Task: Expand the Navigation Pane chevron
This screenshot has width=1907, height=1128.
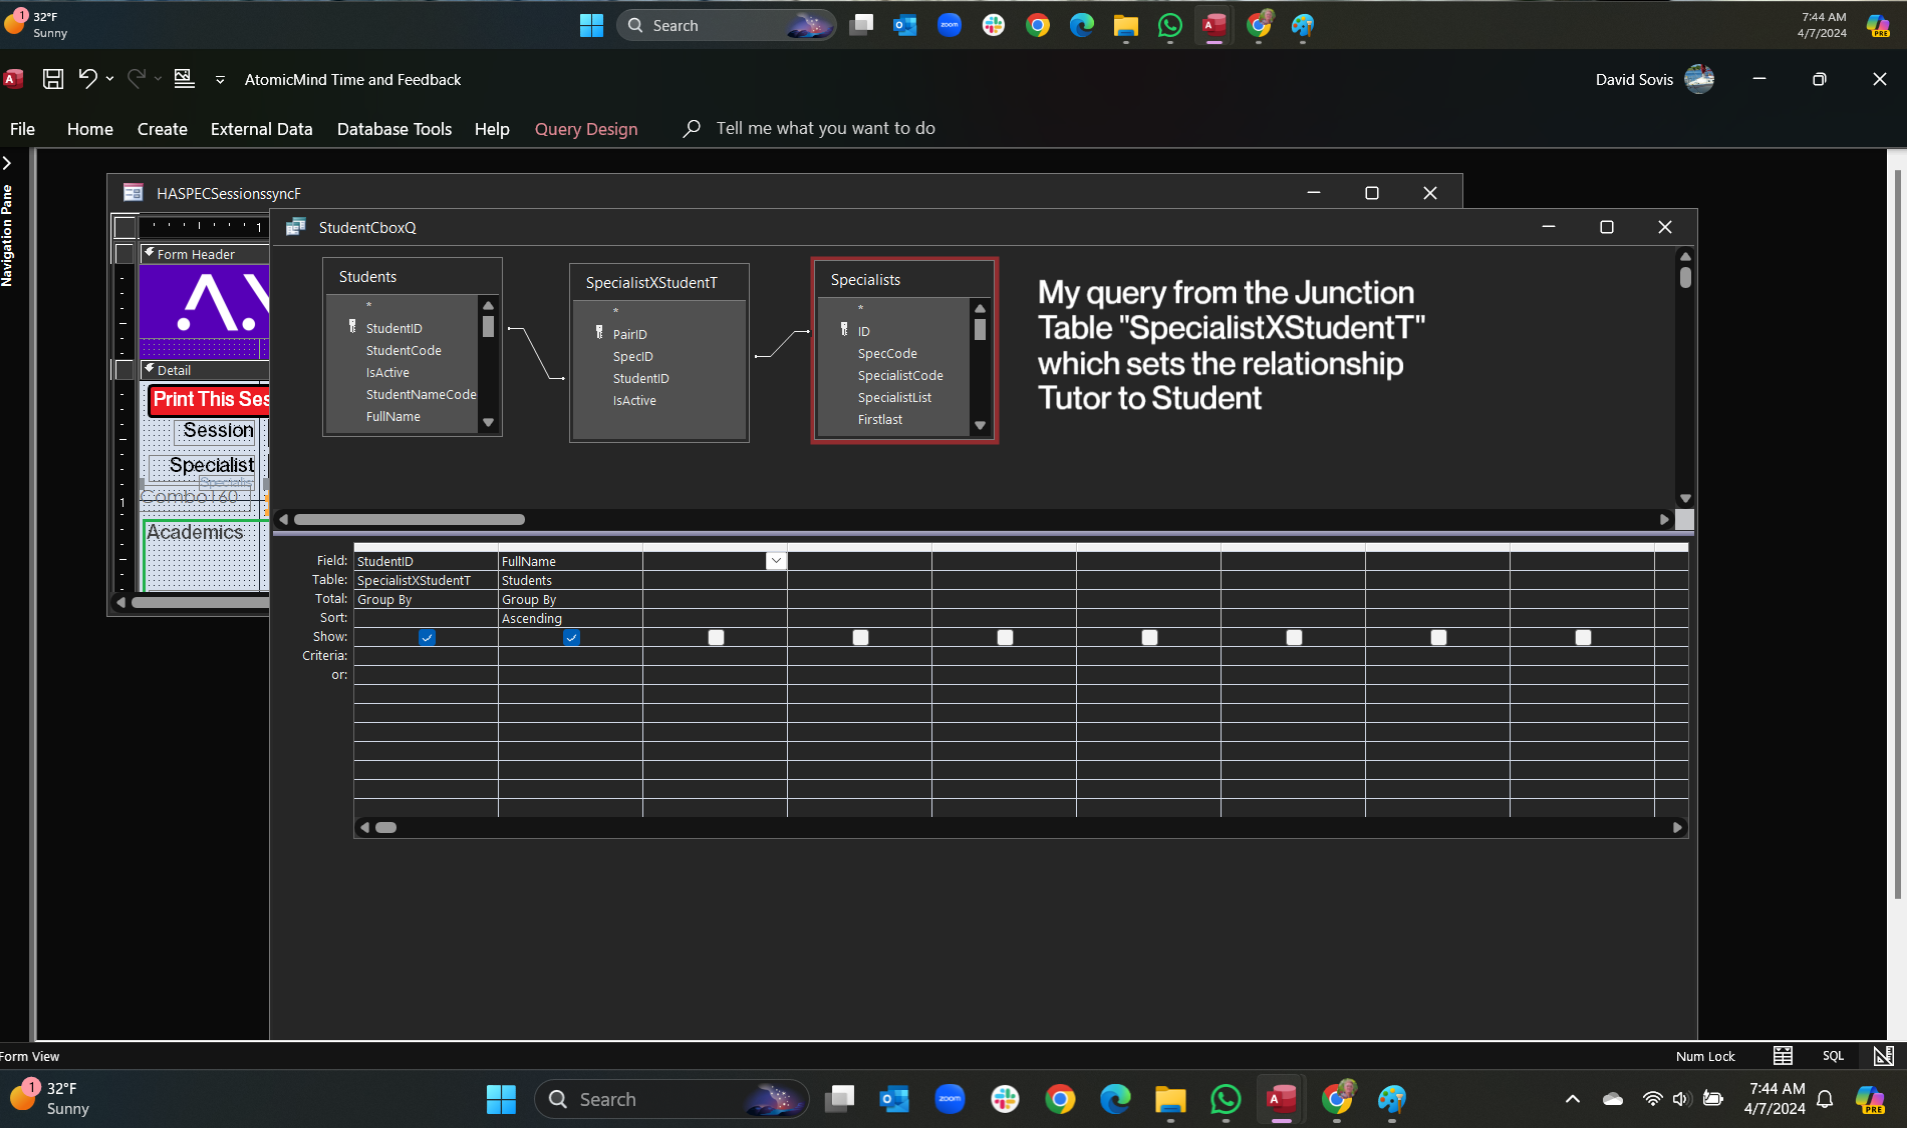Action: 7,163
